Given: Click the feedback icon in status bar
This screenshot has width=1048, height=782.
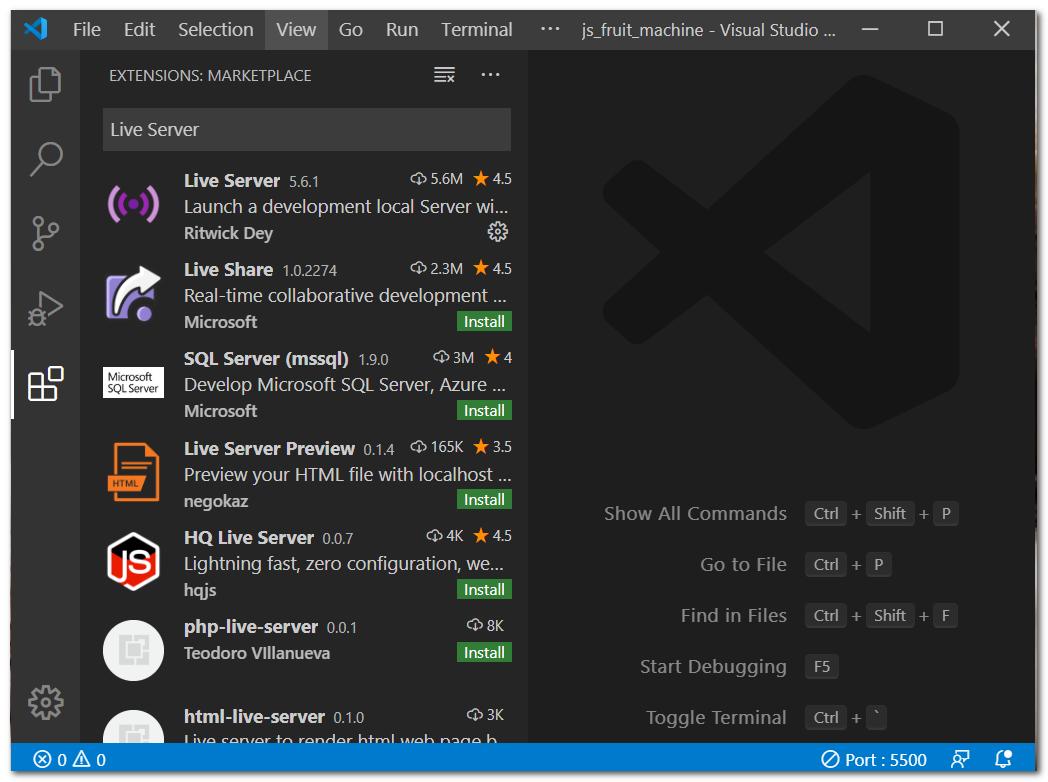Looking at the screenshot, I should point(960,759).
